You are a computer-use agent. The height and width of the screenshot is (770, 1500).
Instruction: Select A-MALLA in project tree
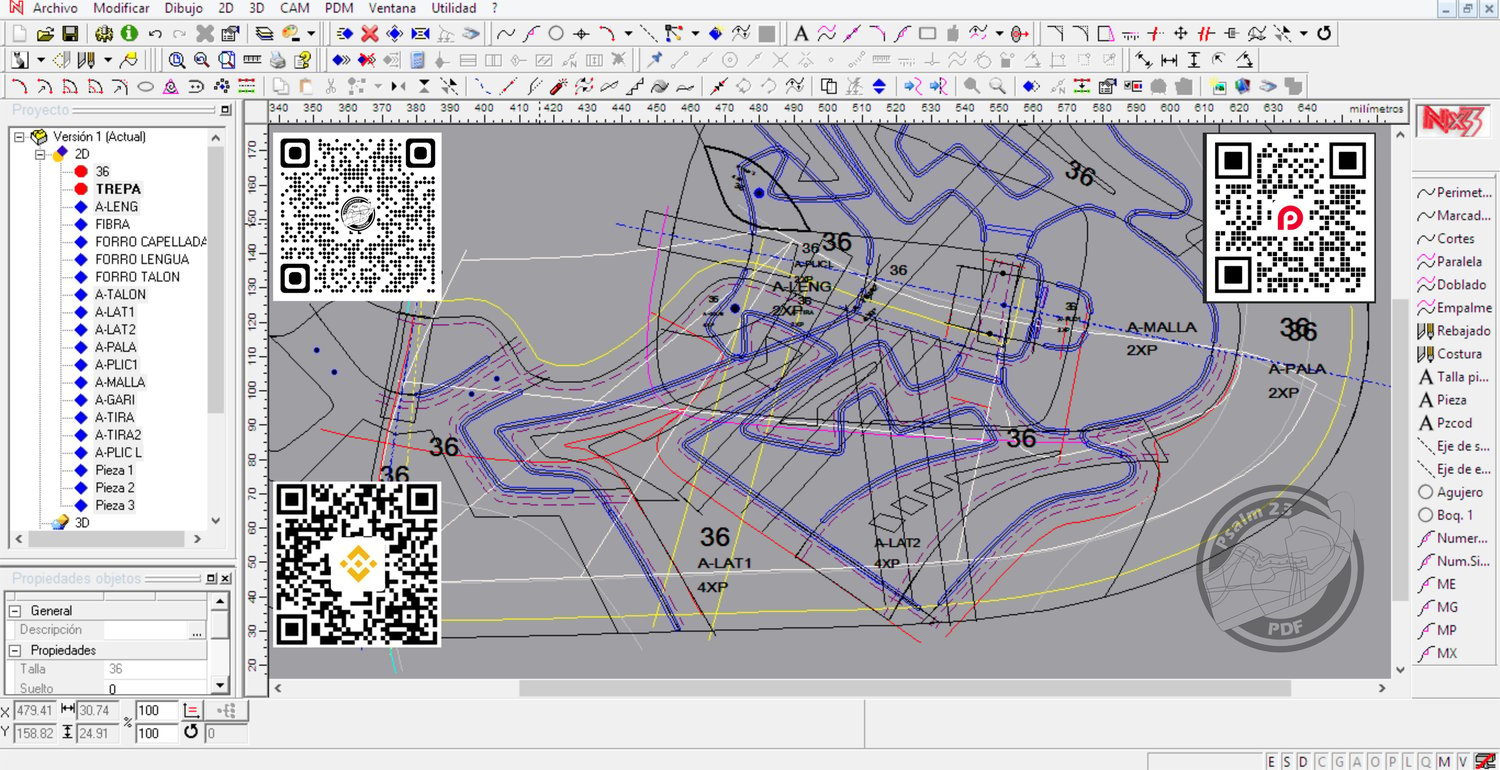pos(120,382)
